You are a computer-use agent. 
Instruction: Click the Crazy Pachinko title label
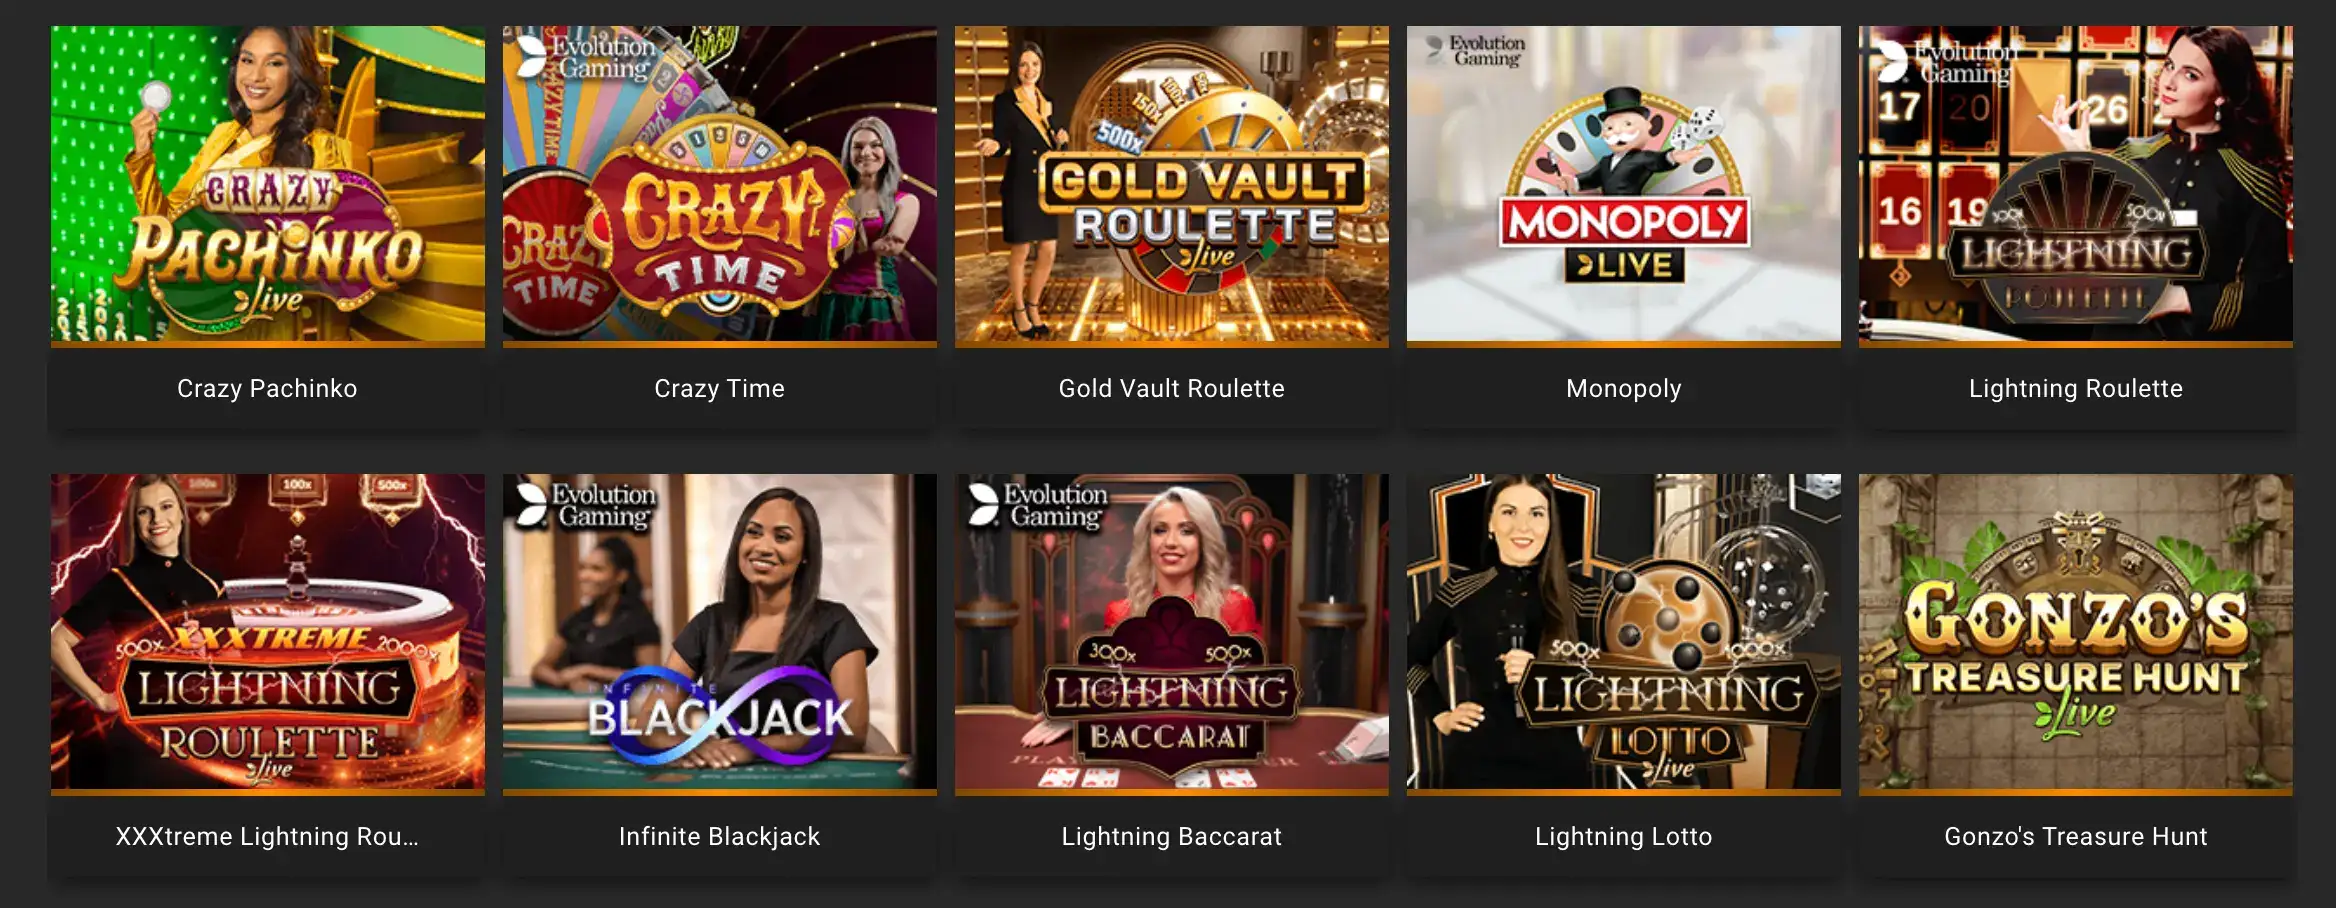(x=267, y=389)
